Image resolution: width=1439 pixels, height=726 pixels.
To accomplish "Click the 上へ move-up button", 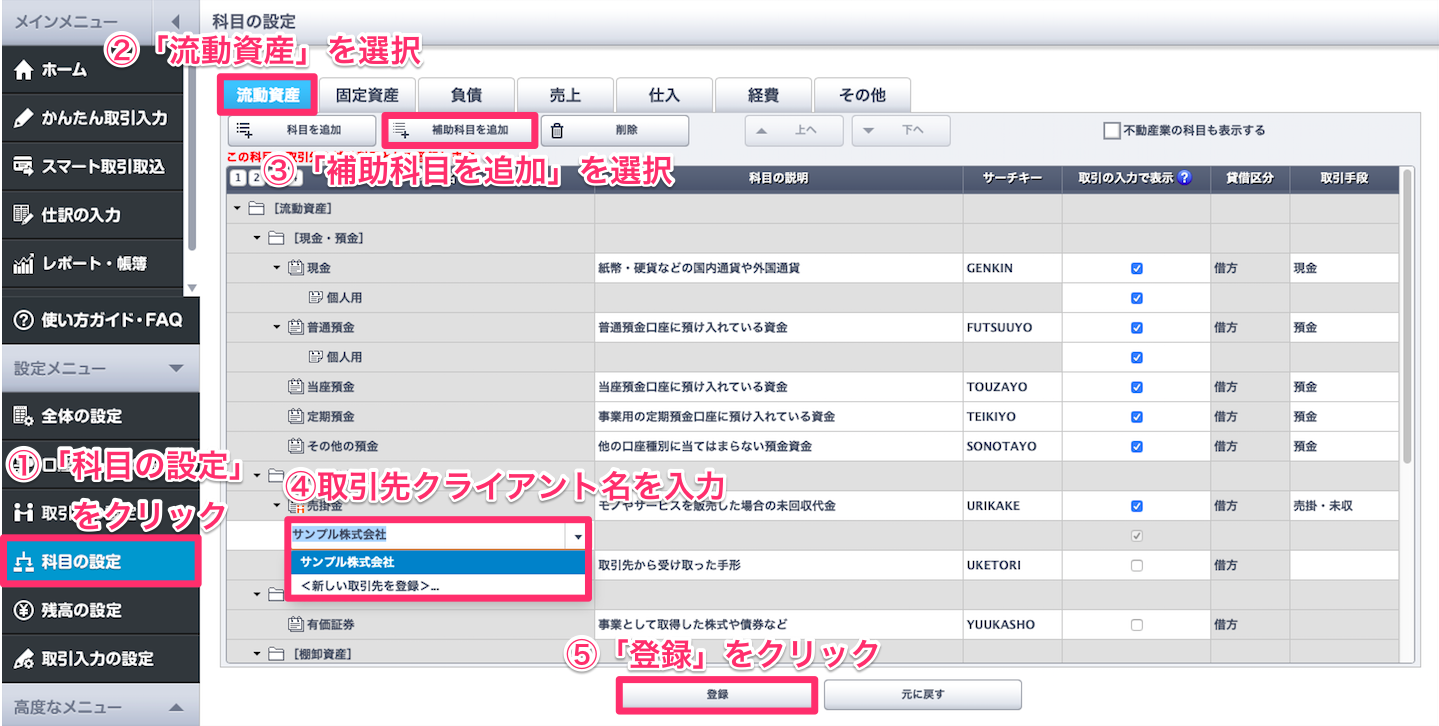I will click(x=794, y=131).
